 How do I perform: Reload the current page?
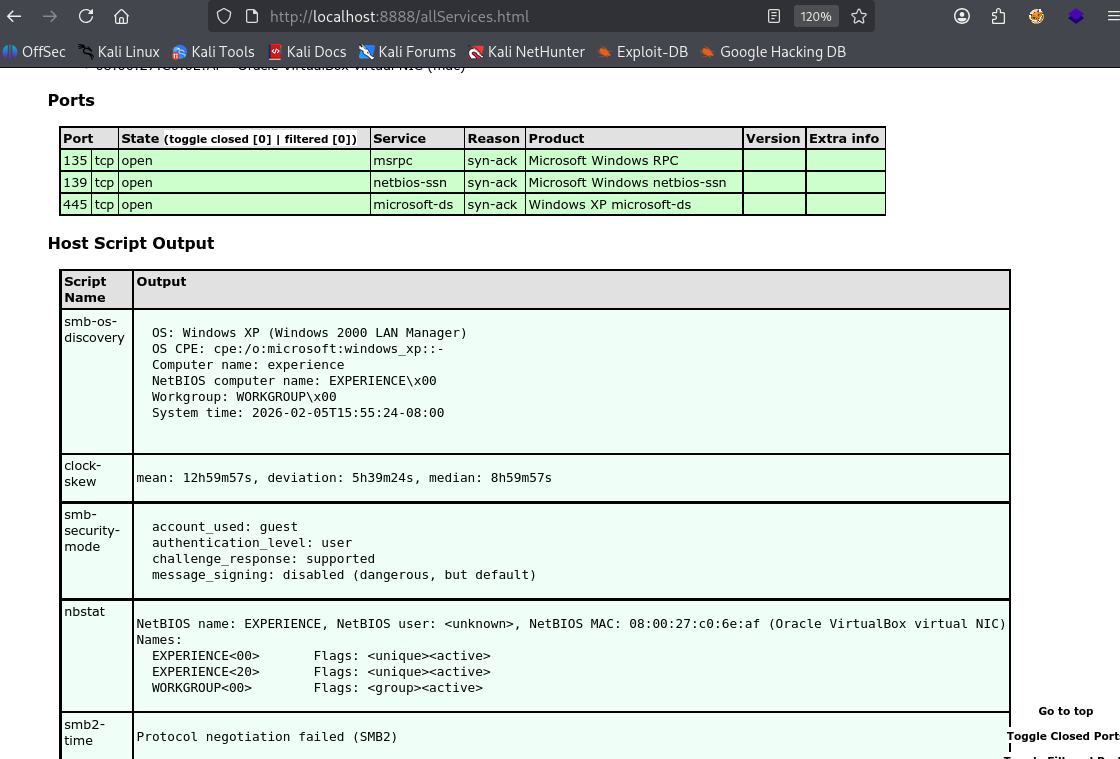click(86, 16)
